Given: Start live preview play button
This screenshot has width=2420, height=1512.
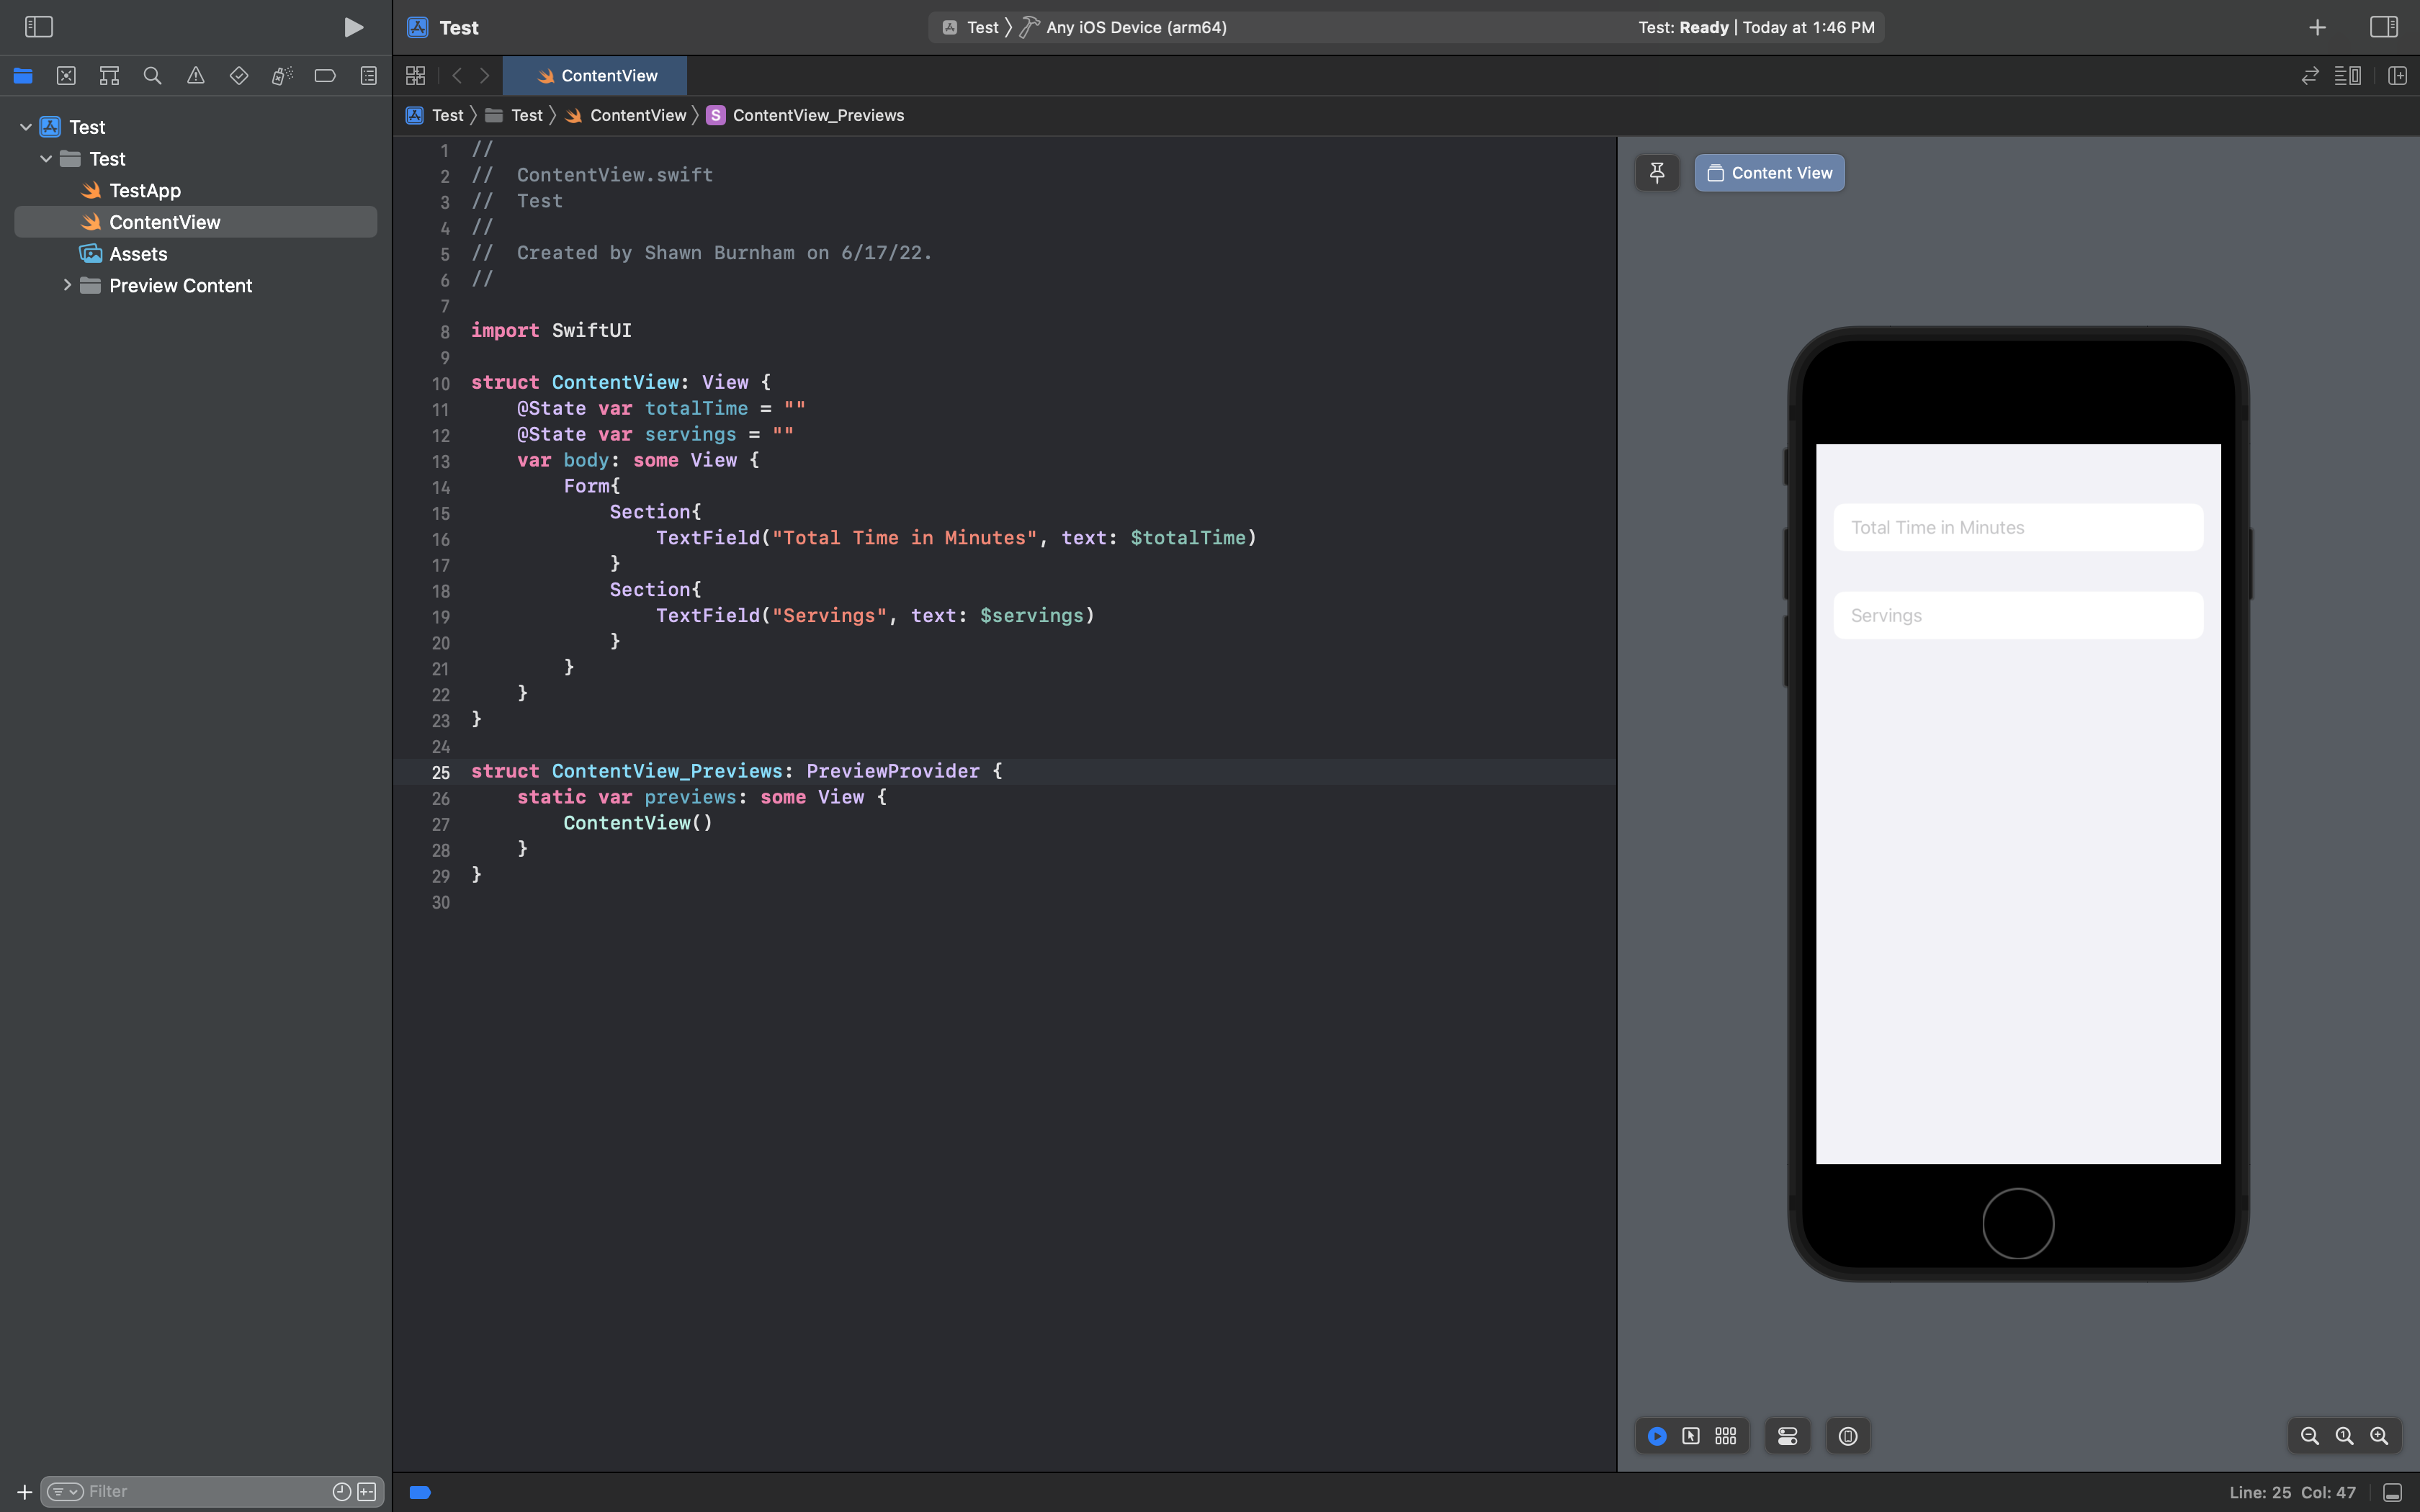Looking at the screenshot, I should [x=1657, y=1436].
